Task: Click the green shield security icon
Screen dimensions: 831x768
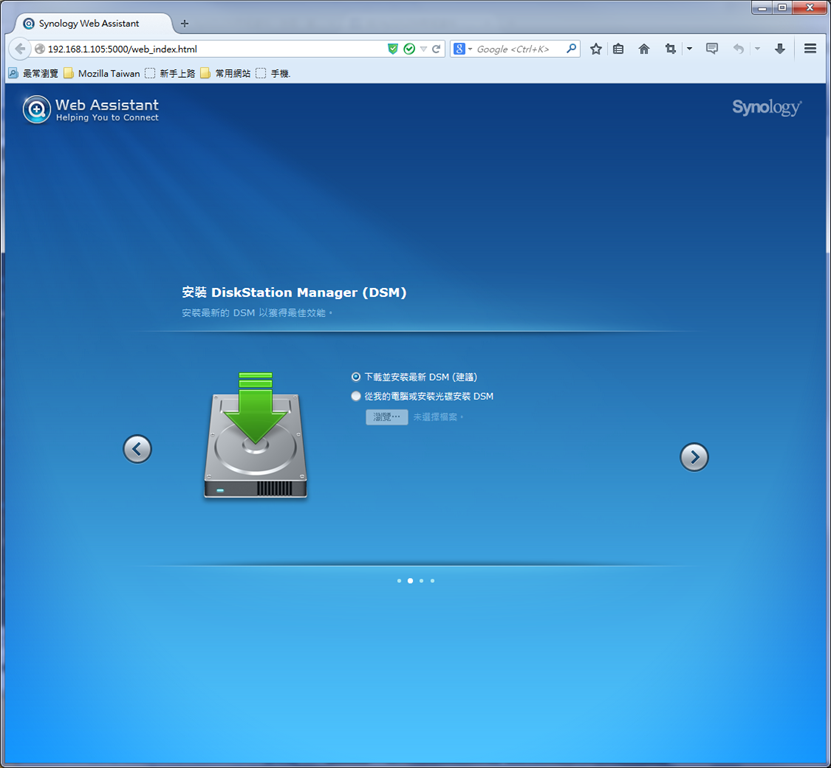Action: [x=393, y=49]
